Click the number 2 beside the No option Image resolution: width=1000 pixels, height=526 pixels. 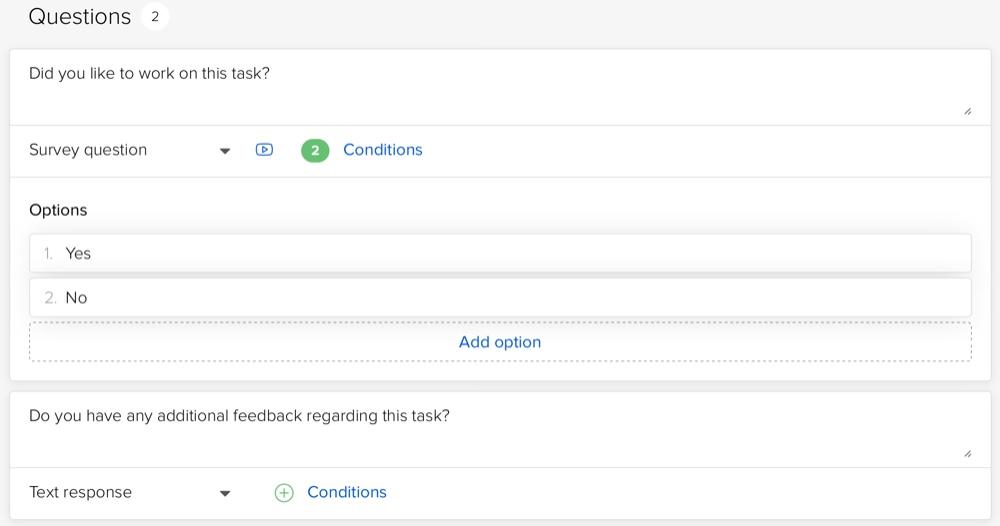pyautogui.click(x=50, y=298)
